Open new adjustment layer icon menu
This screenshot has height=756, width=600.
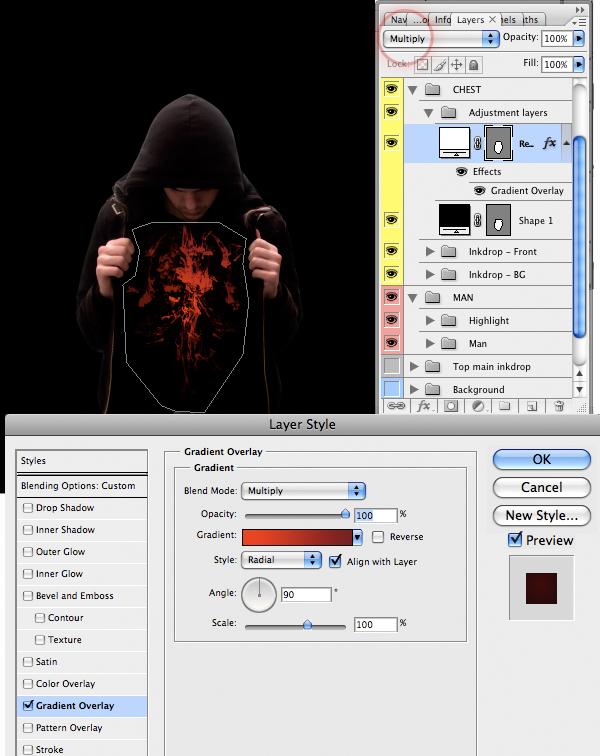478,406
